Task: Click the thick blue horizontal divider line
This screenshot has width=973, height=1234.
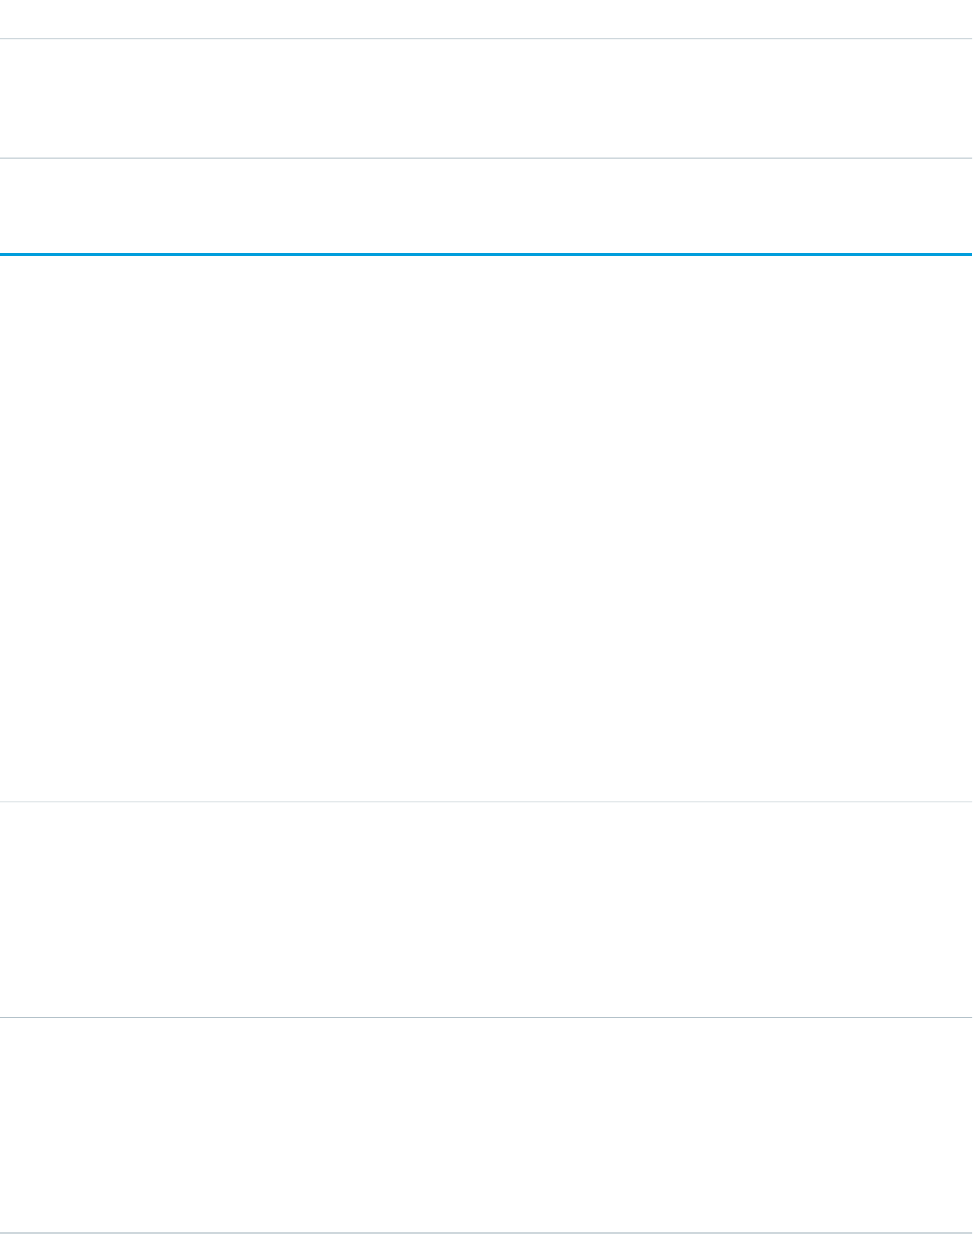Action: [x=486, y=254]
